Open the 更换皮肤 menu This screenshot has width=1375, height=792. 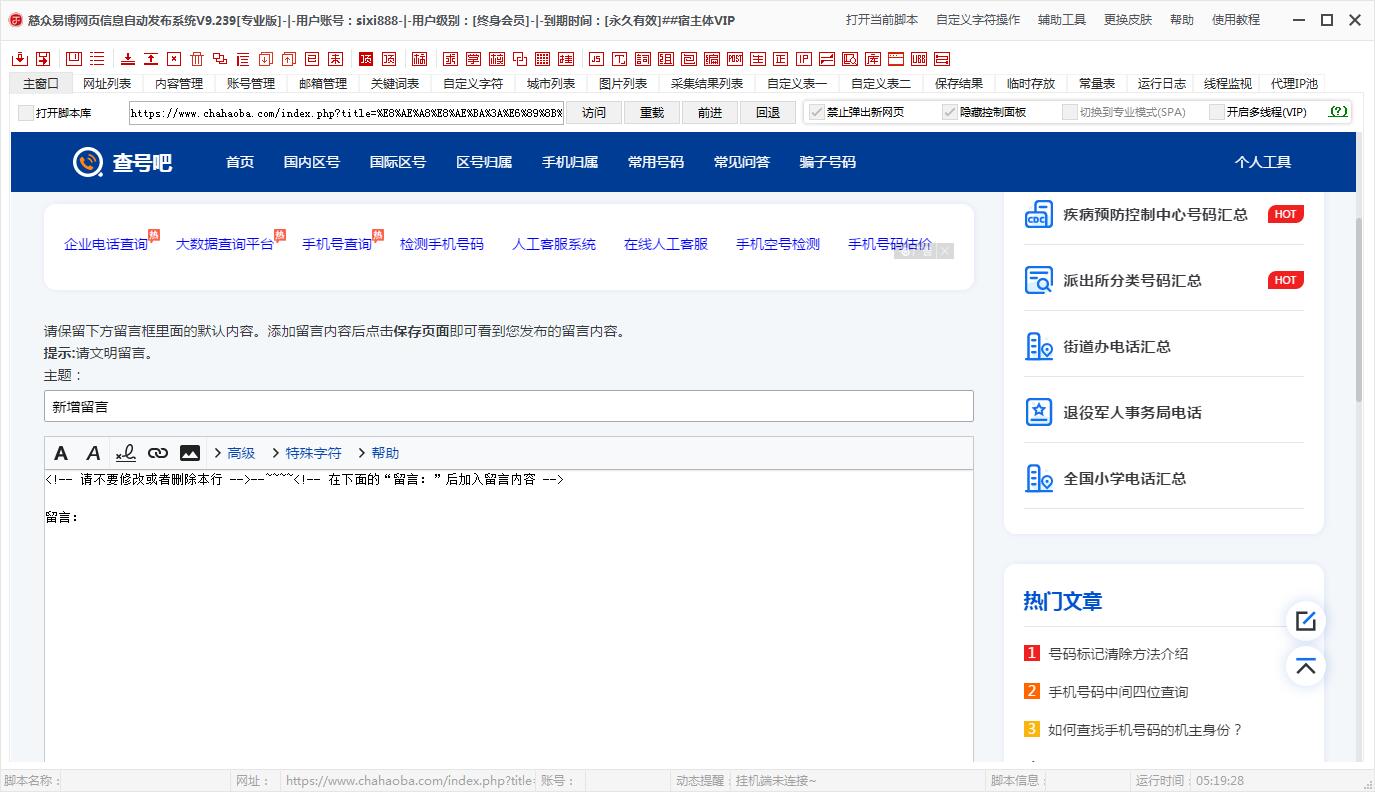tap(1128, 20)
